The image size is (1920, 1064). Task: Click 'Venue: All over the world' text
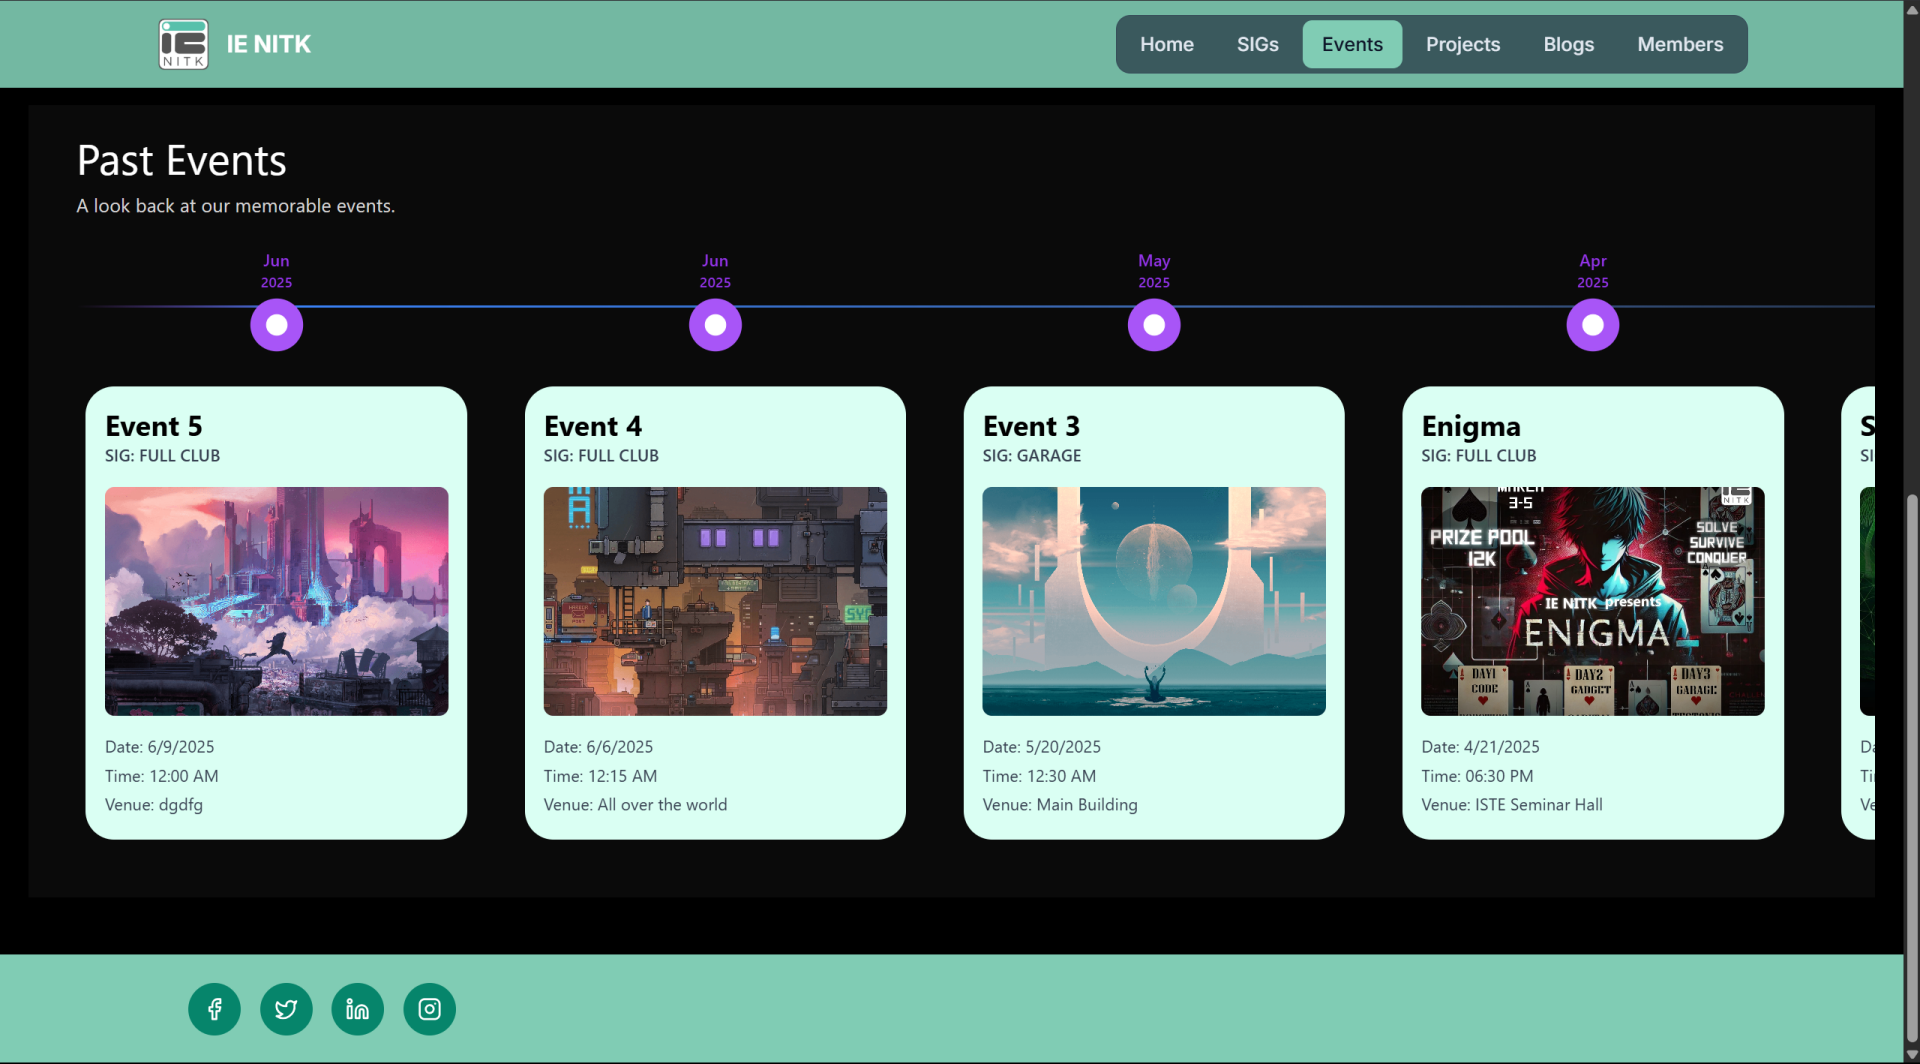point(635,805)
